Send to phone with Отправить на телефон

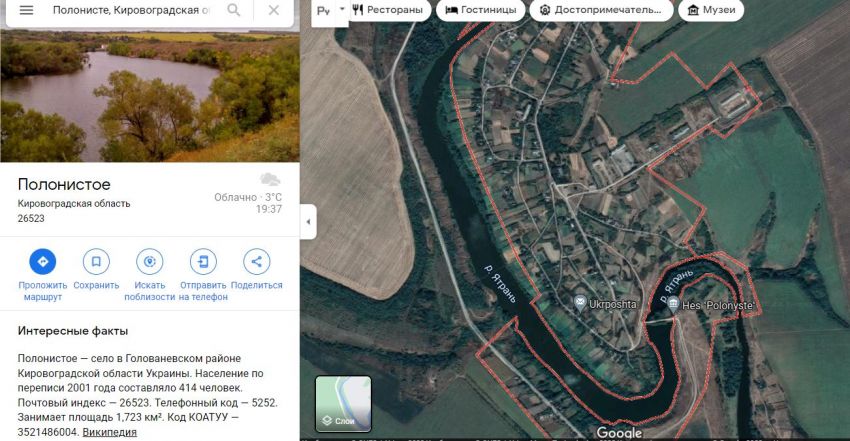(x=203, y=262)
